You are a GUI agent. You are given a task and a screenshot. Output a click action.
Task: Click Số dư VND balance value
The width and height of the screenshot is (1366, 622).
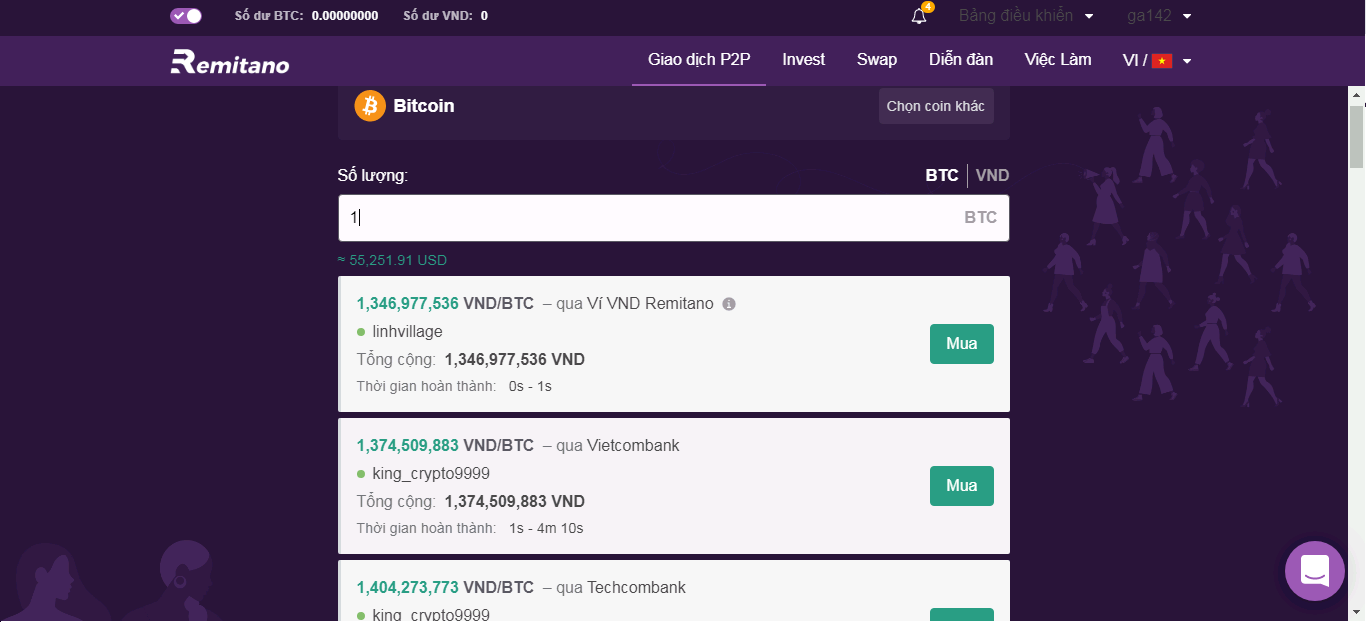(484, 16)
